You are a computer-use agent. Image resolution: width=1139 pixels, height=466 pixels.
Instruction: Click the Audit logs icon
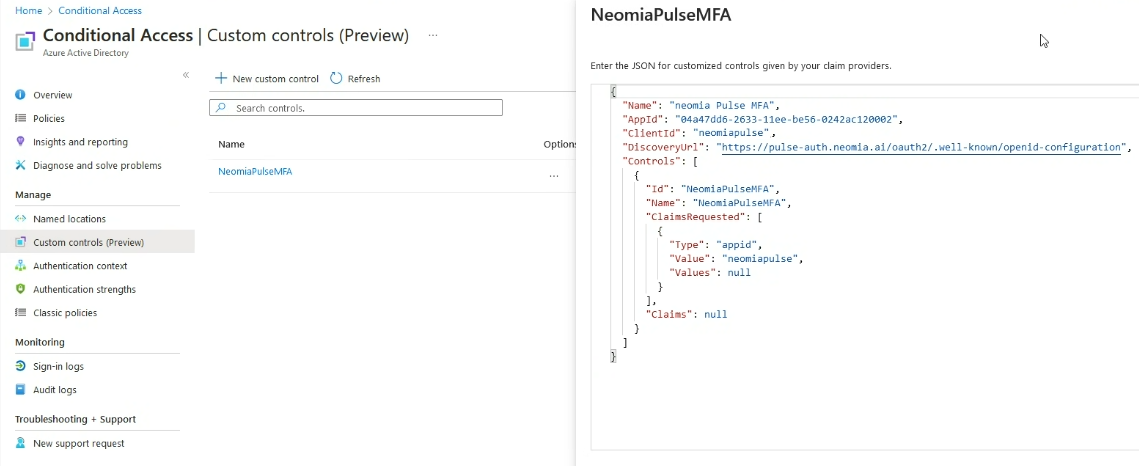pos(20,390)
